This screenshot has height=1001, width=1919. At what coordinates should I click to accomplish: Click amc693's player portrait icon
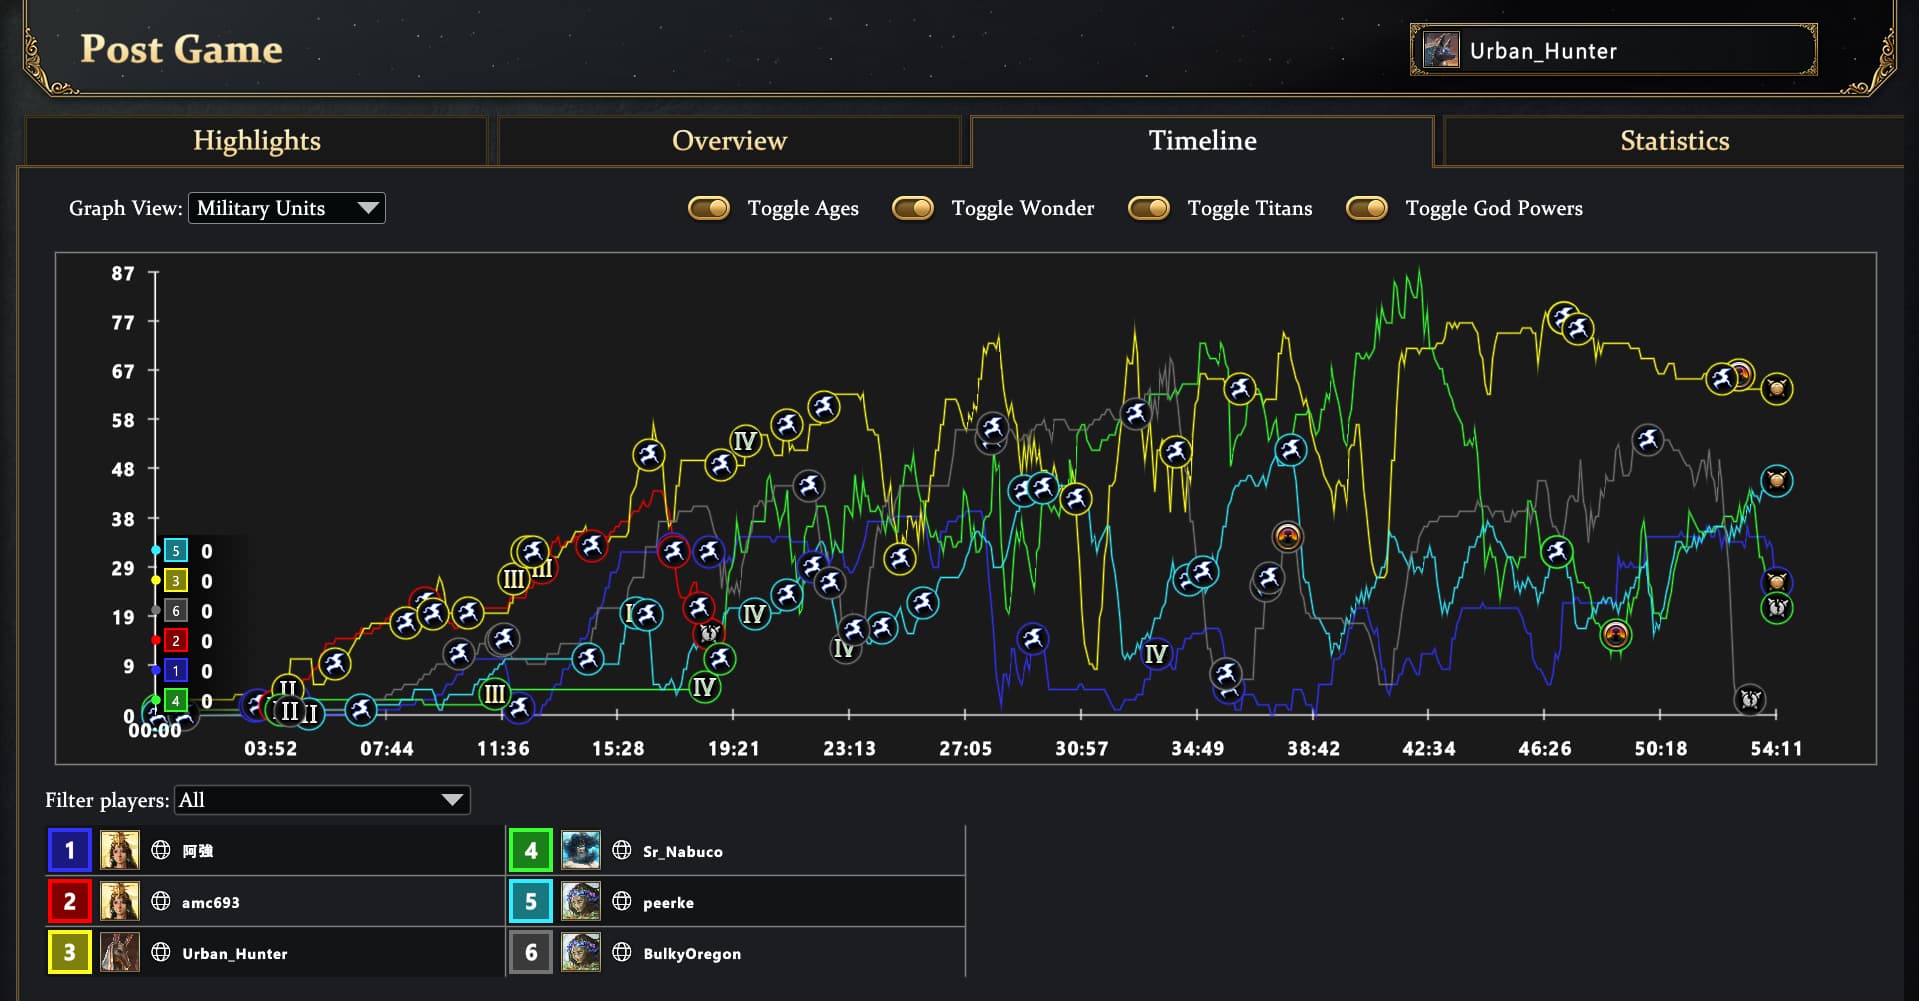click(x=120, y=902)
